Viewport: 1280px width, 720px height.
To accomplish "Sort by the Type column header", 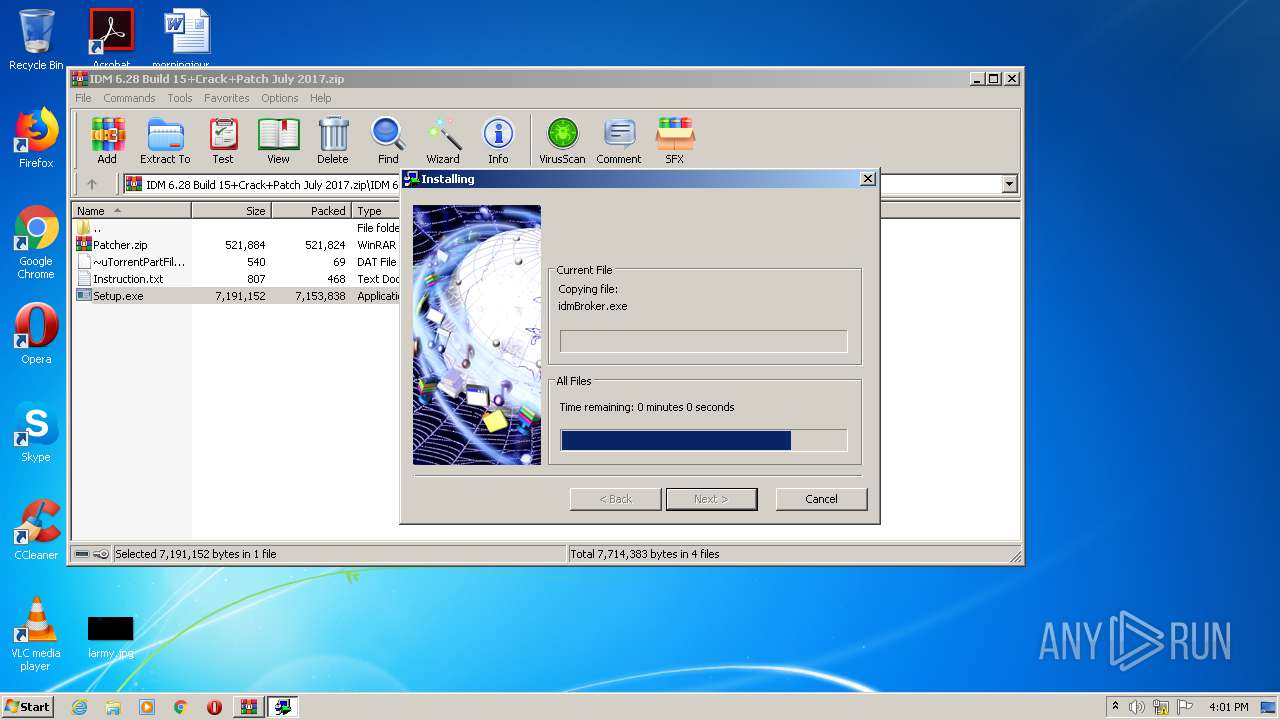I will click(377, 211).
